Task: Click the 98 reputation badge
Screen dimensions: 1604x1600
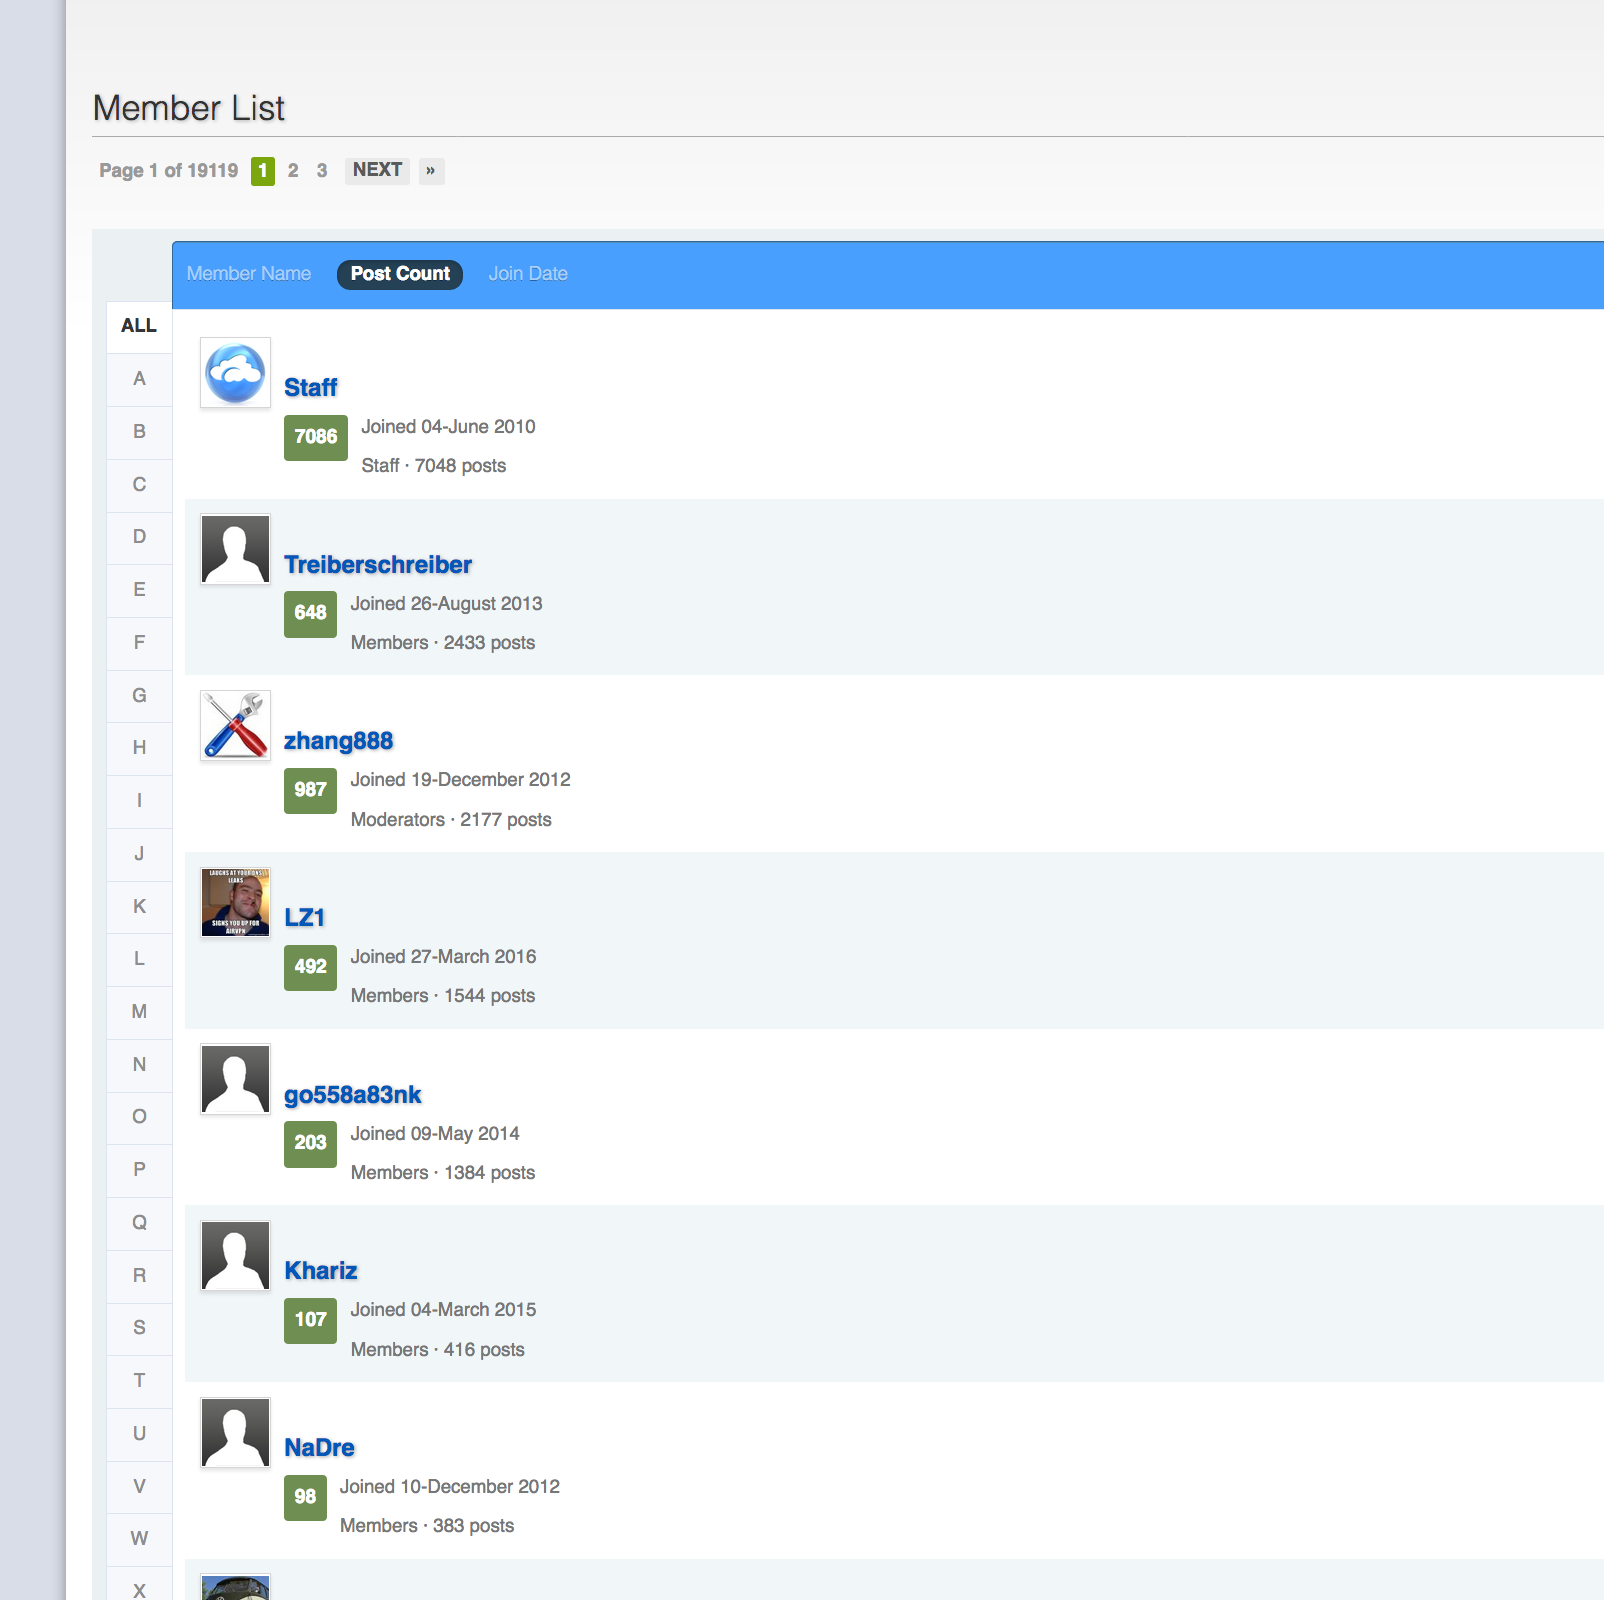Action: [305, 1497]
